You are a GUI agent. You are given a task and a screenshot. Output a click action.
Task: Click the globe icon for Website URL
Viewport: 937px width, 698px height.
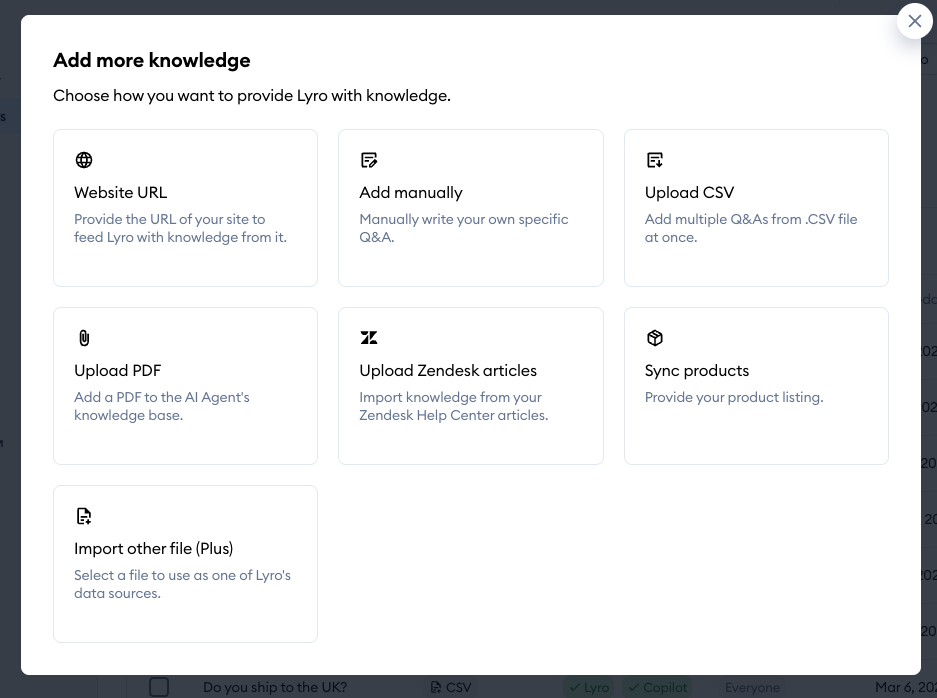click(84, 160)
